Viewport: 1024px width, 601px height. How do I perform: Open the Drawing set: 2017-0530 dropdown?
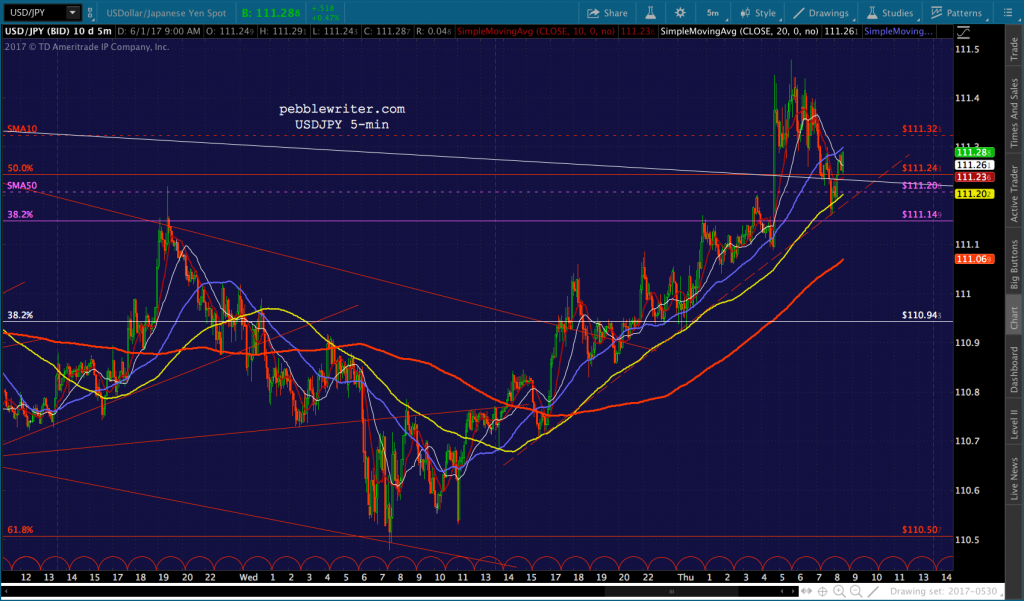[948, 591]
